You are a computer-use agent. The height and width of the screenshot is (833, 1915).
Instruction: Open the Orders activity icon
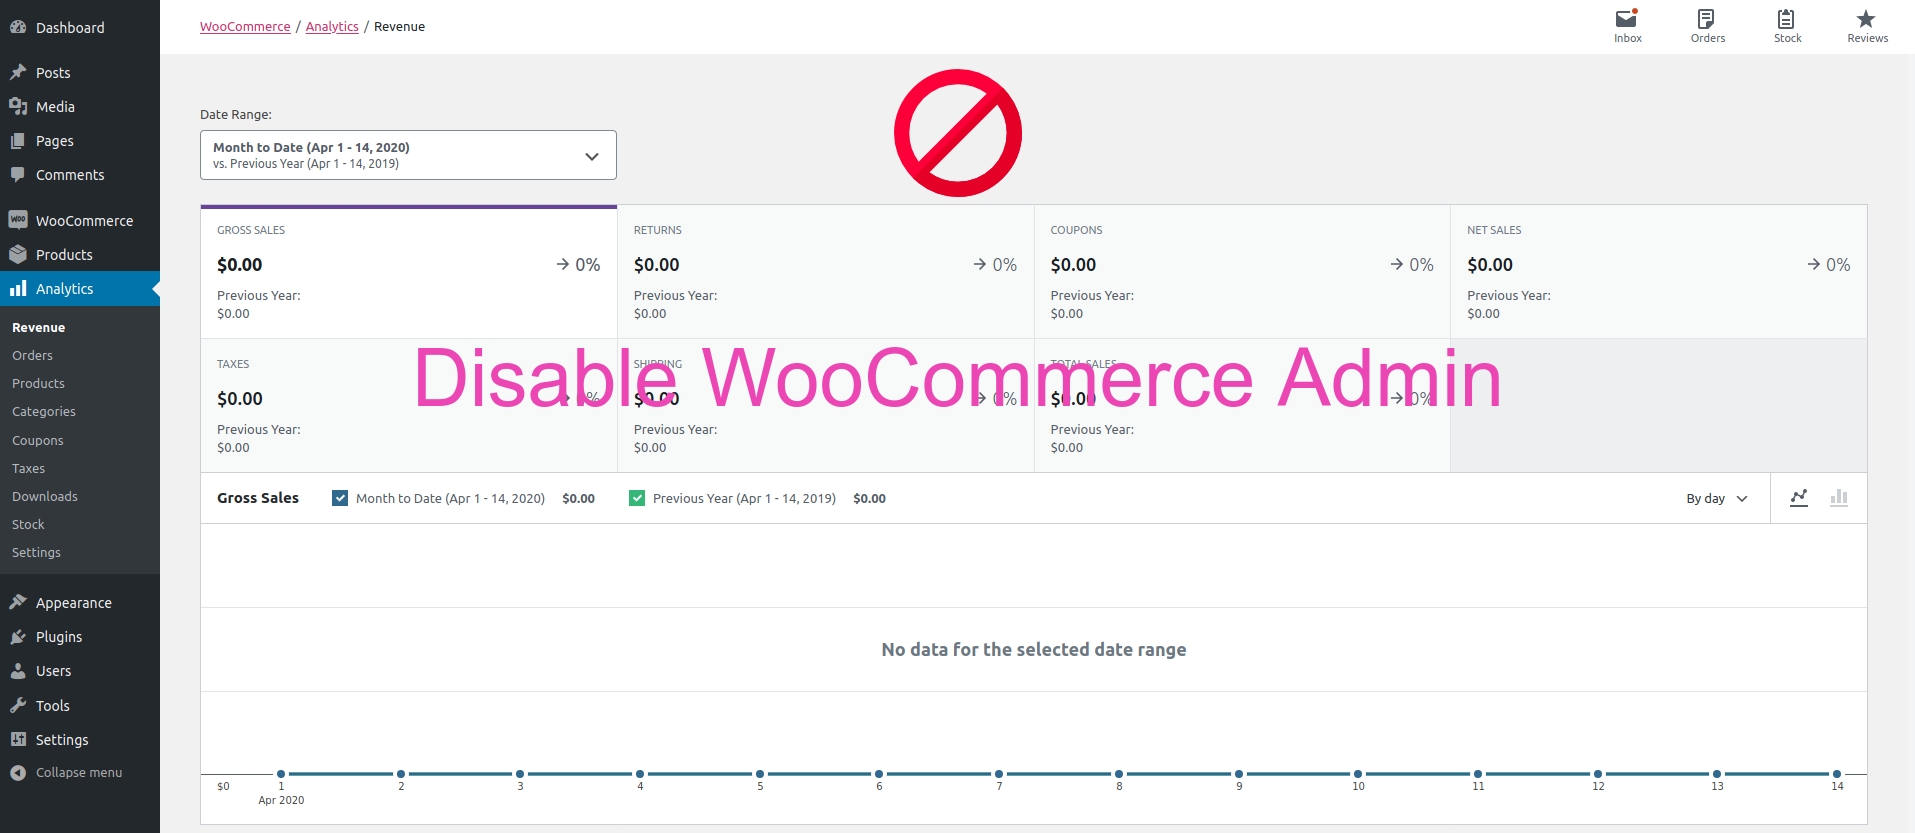coord(1706,19)
